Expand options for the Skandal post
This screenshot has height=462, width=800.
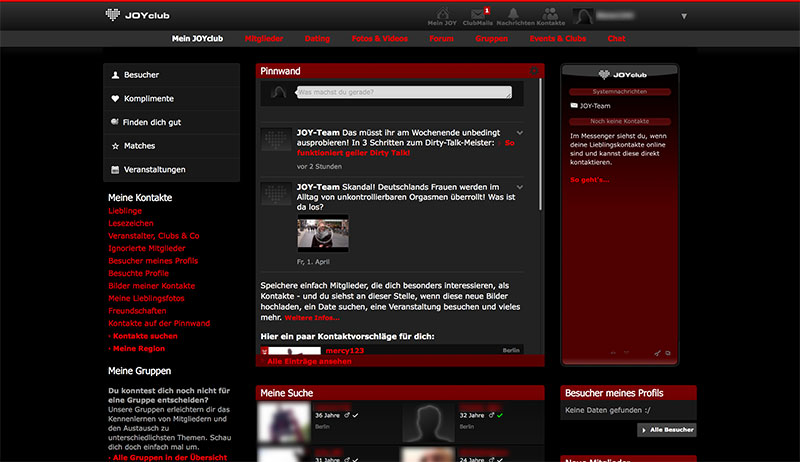[519, 187]
